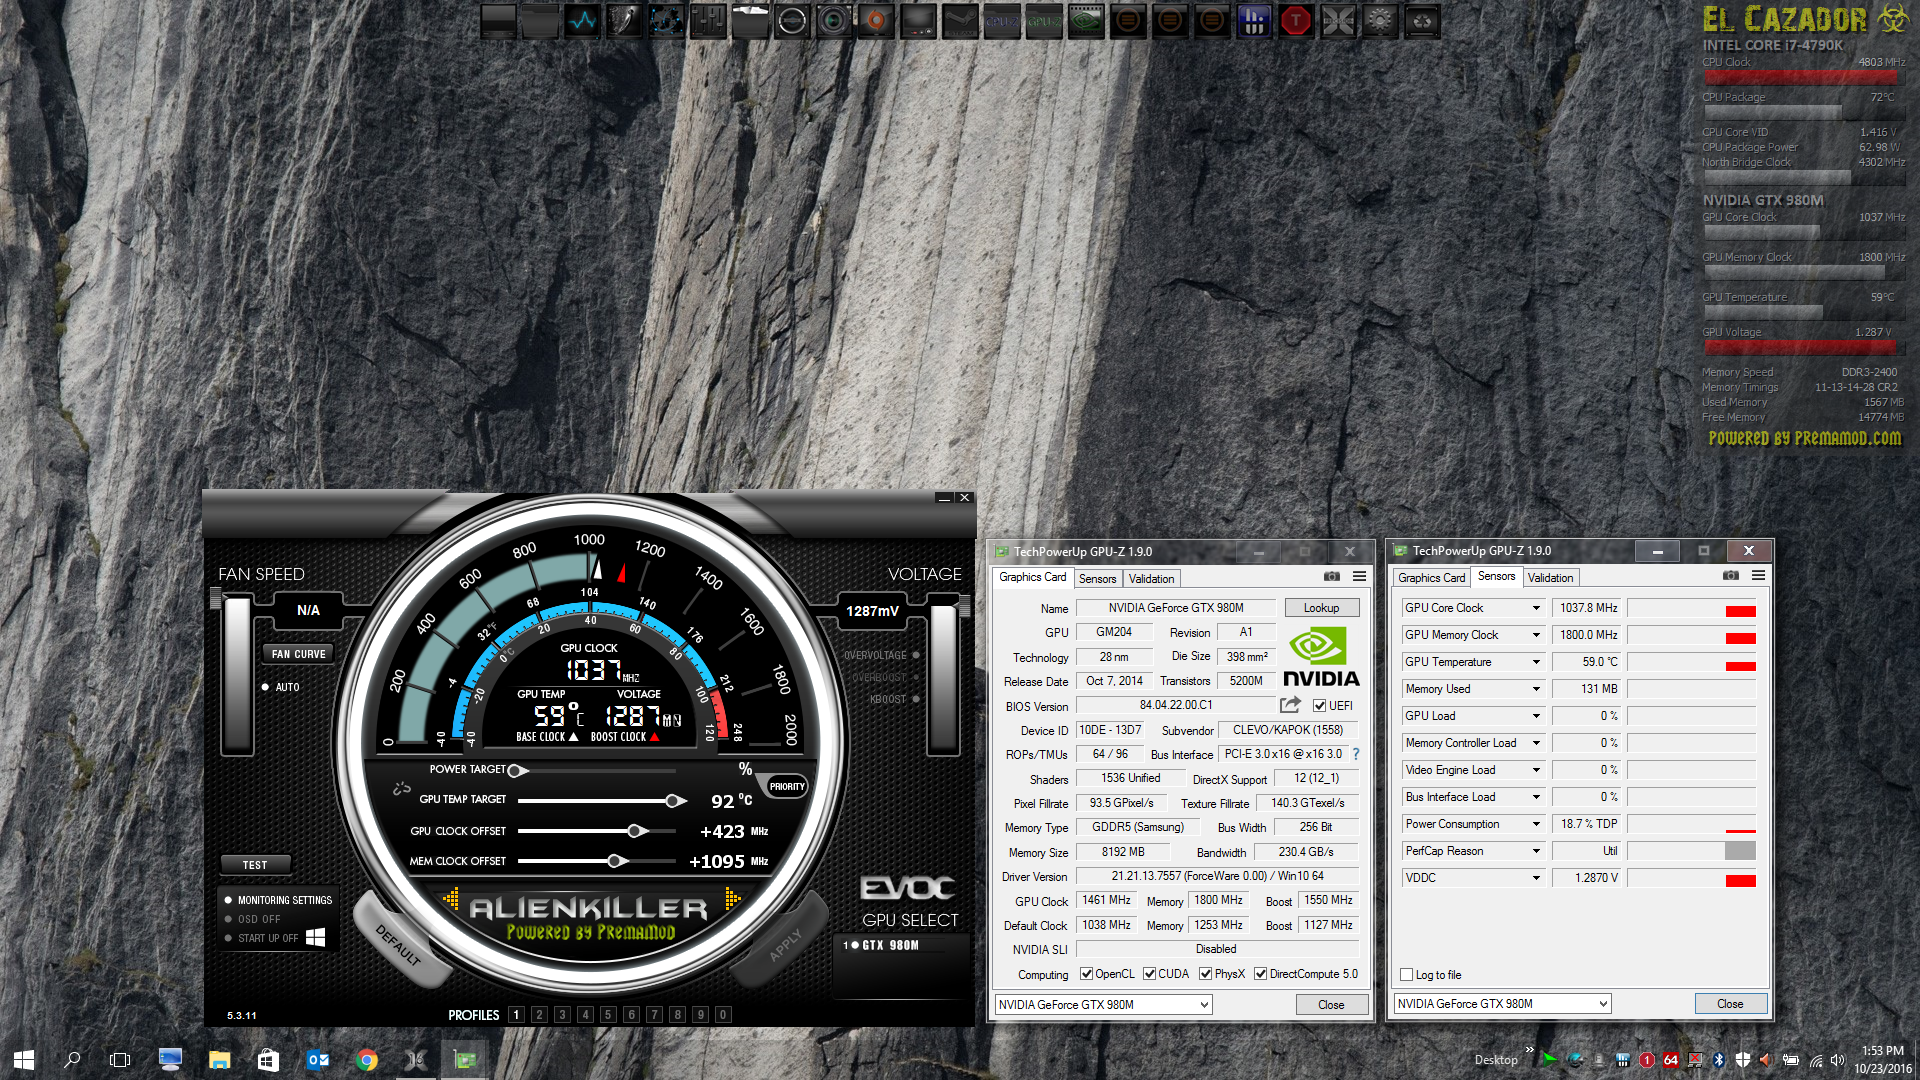This screenshot has width=1920, height=1080.
Task: Click the Windows logo beside Start Up Off
Action: (x=315, y=937)
